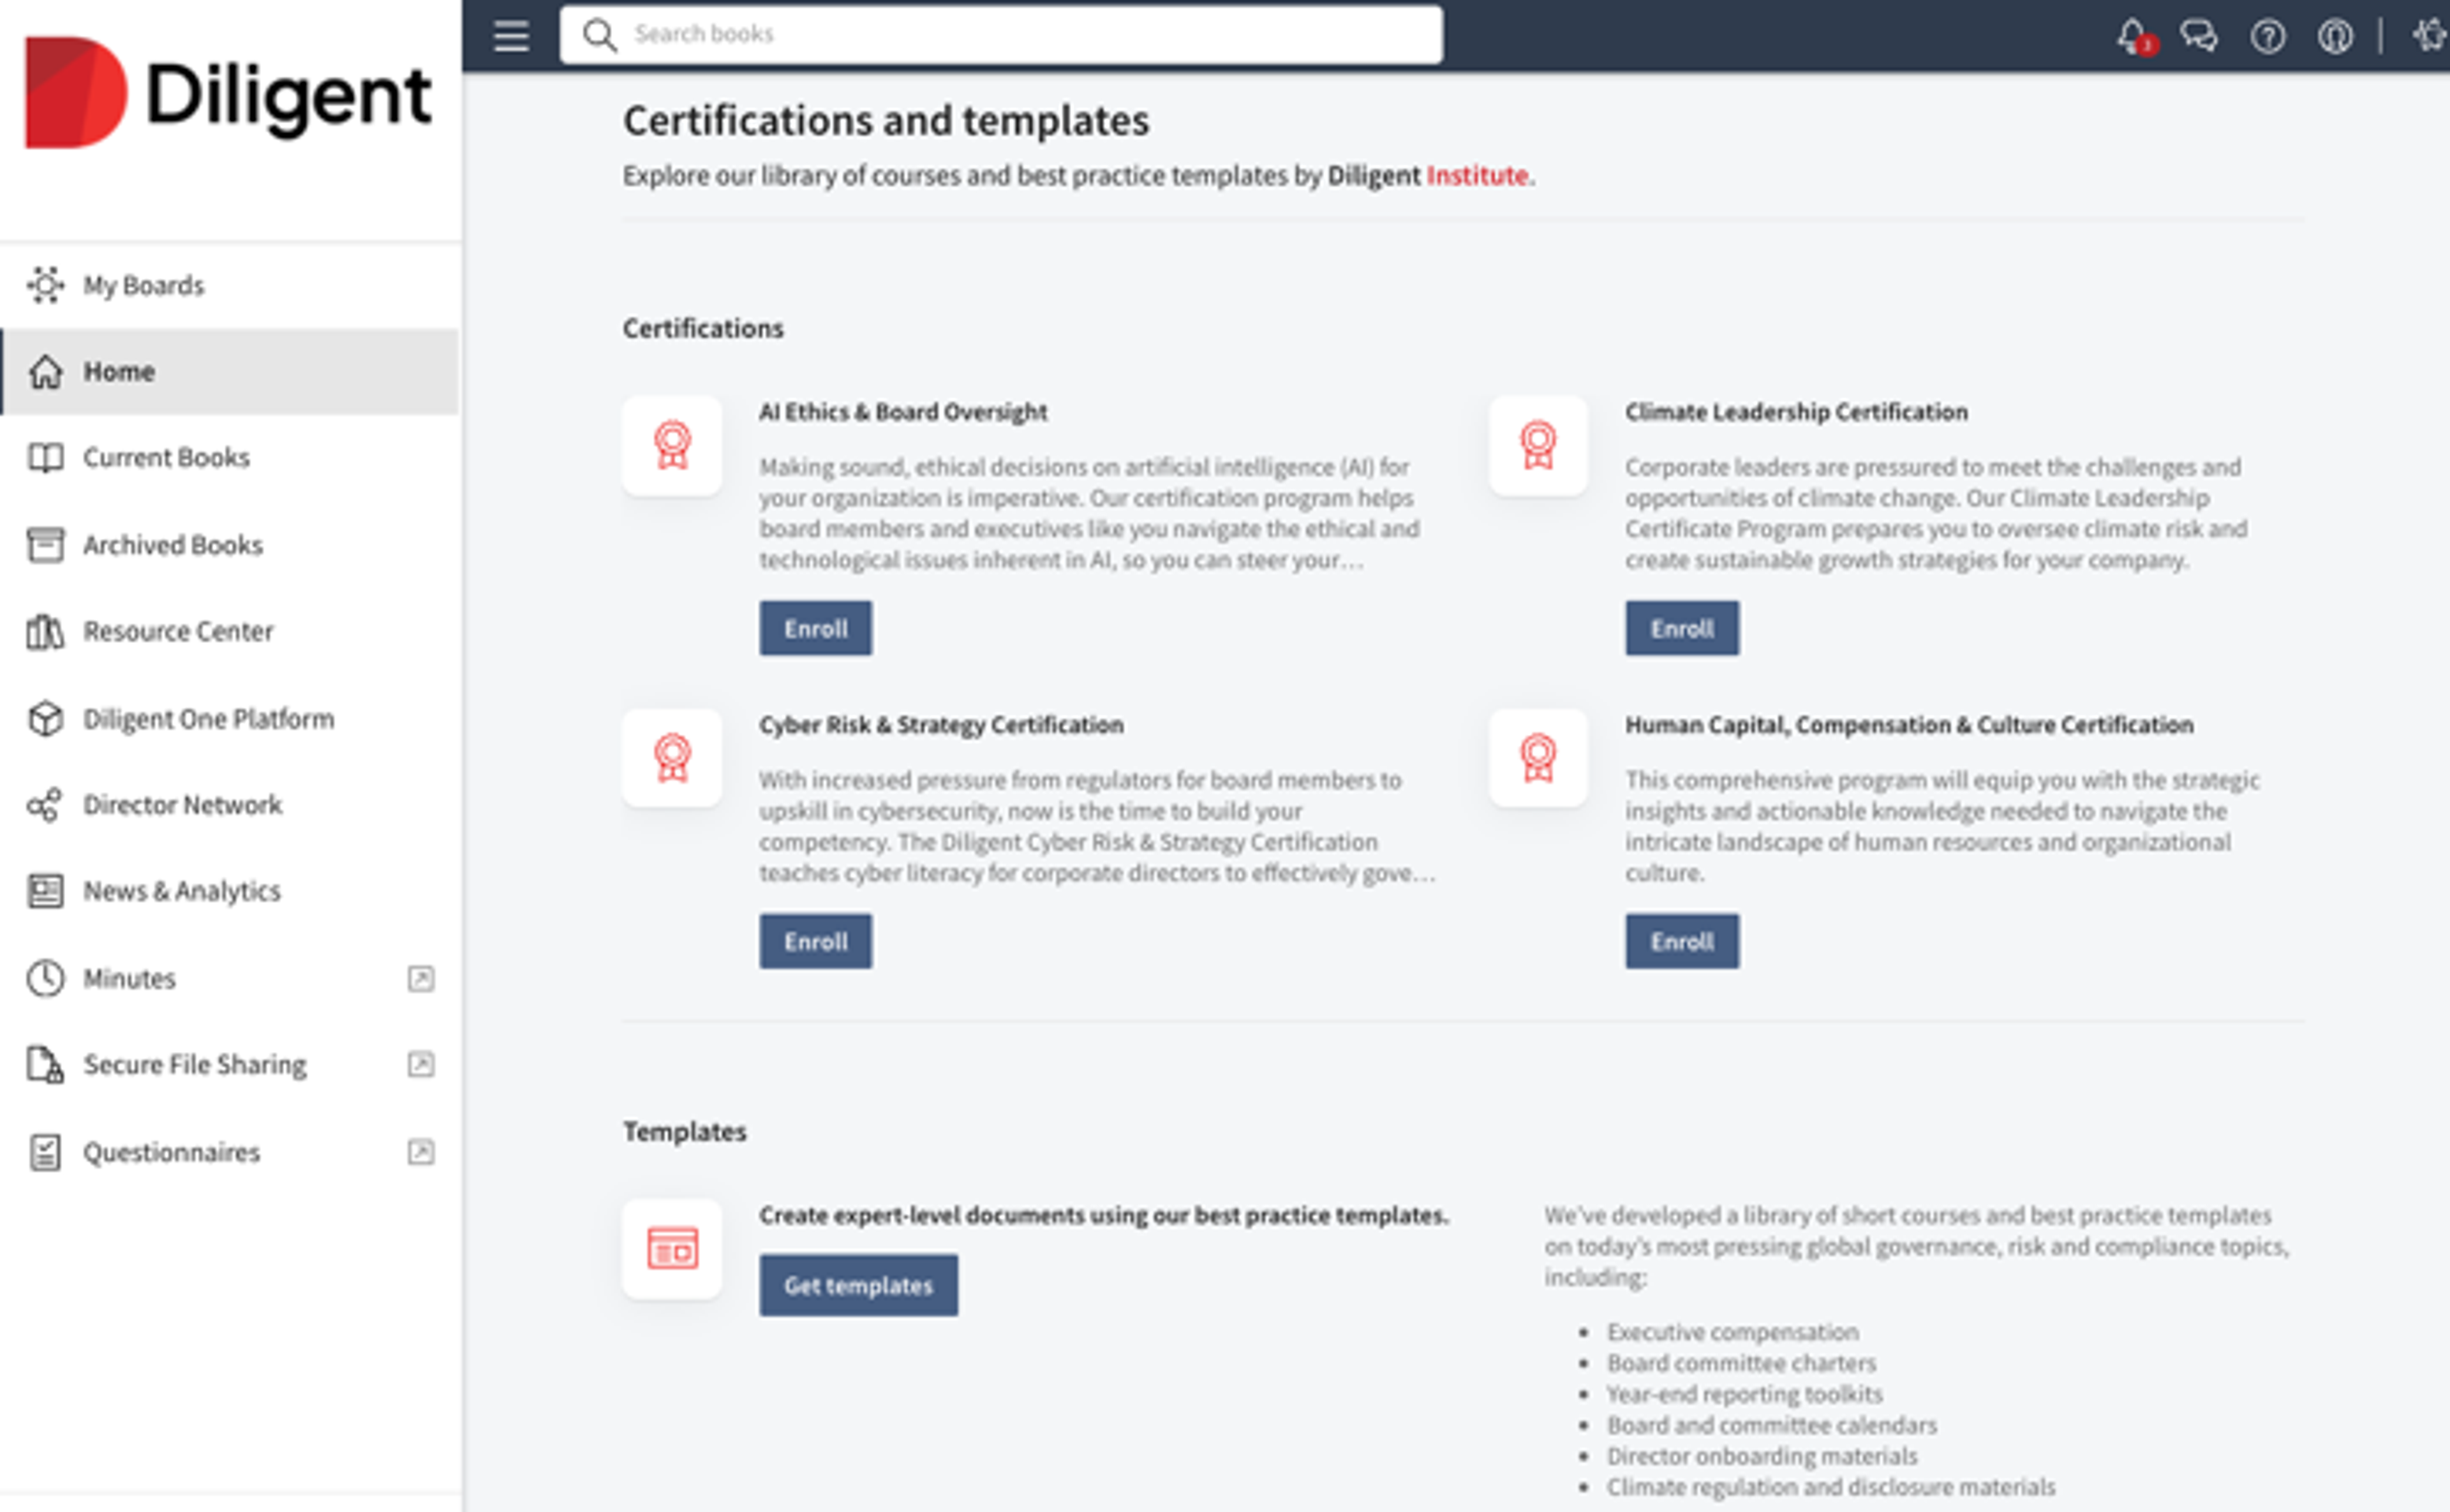Click the Director Network share icon

(45, 805)
